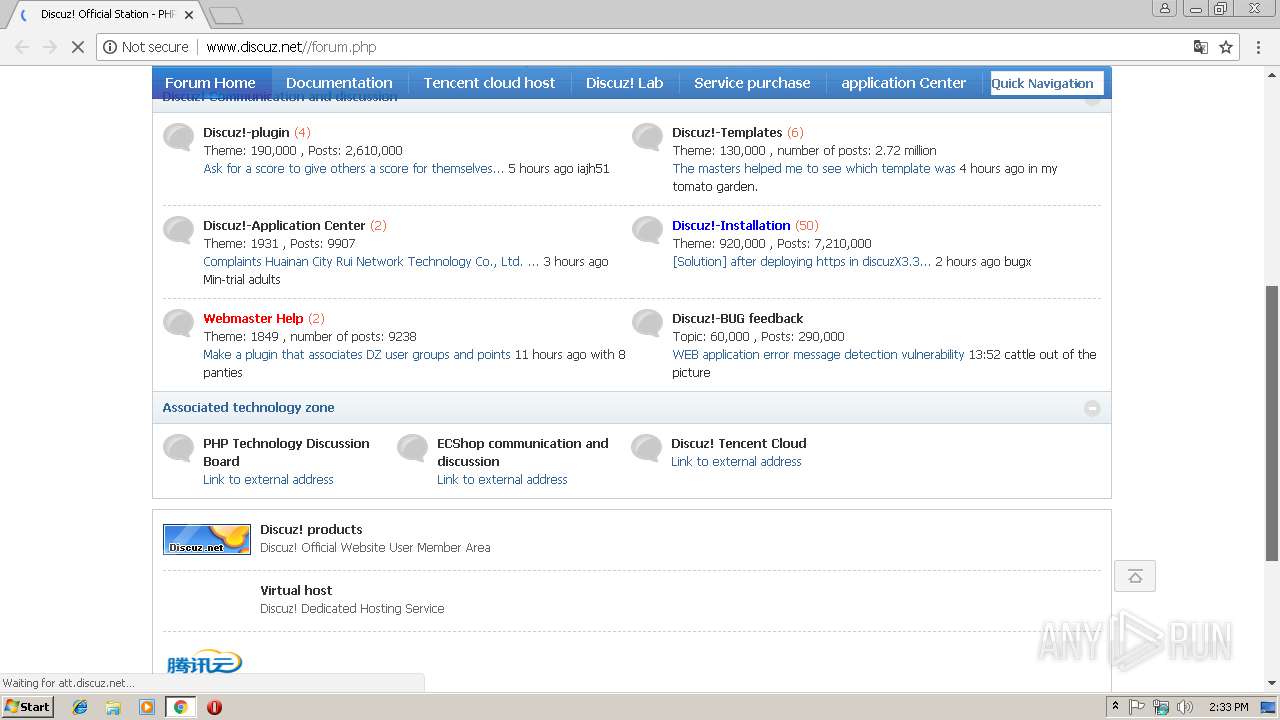Open the Virtual host link

pyautogui.click(x=296, y=590)
